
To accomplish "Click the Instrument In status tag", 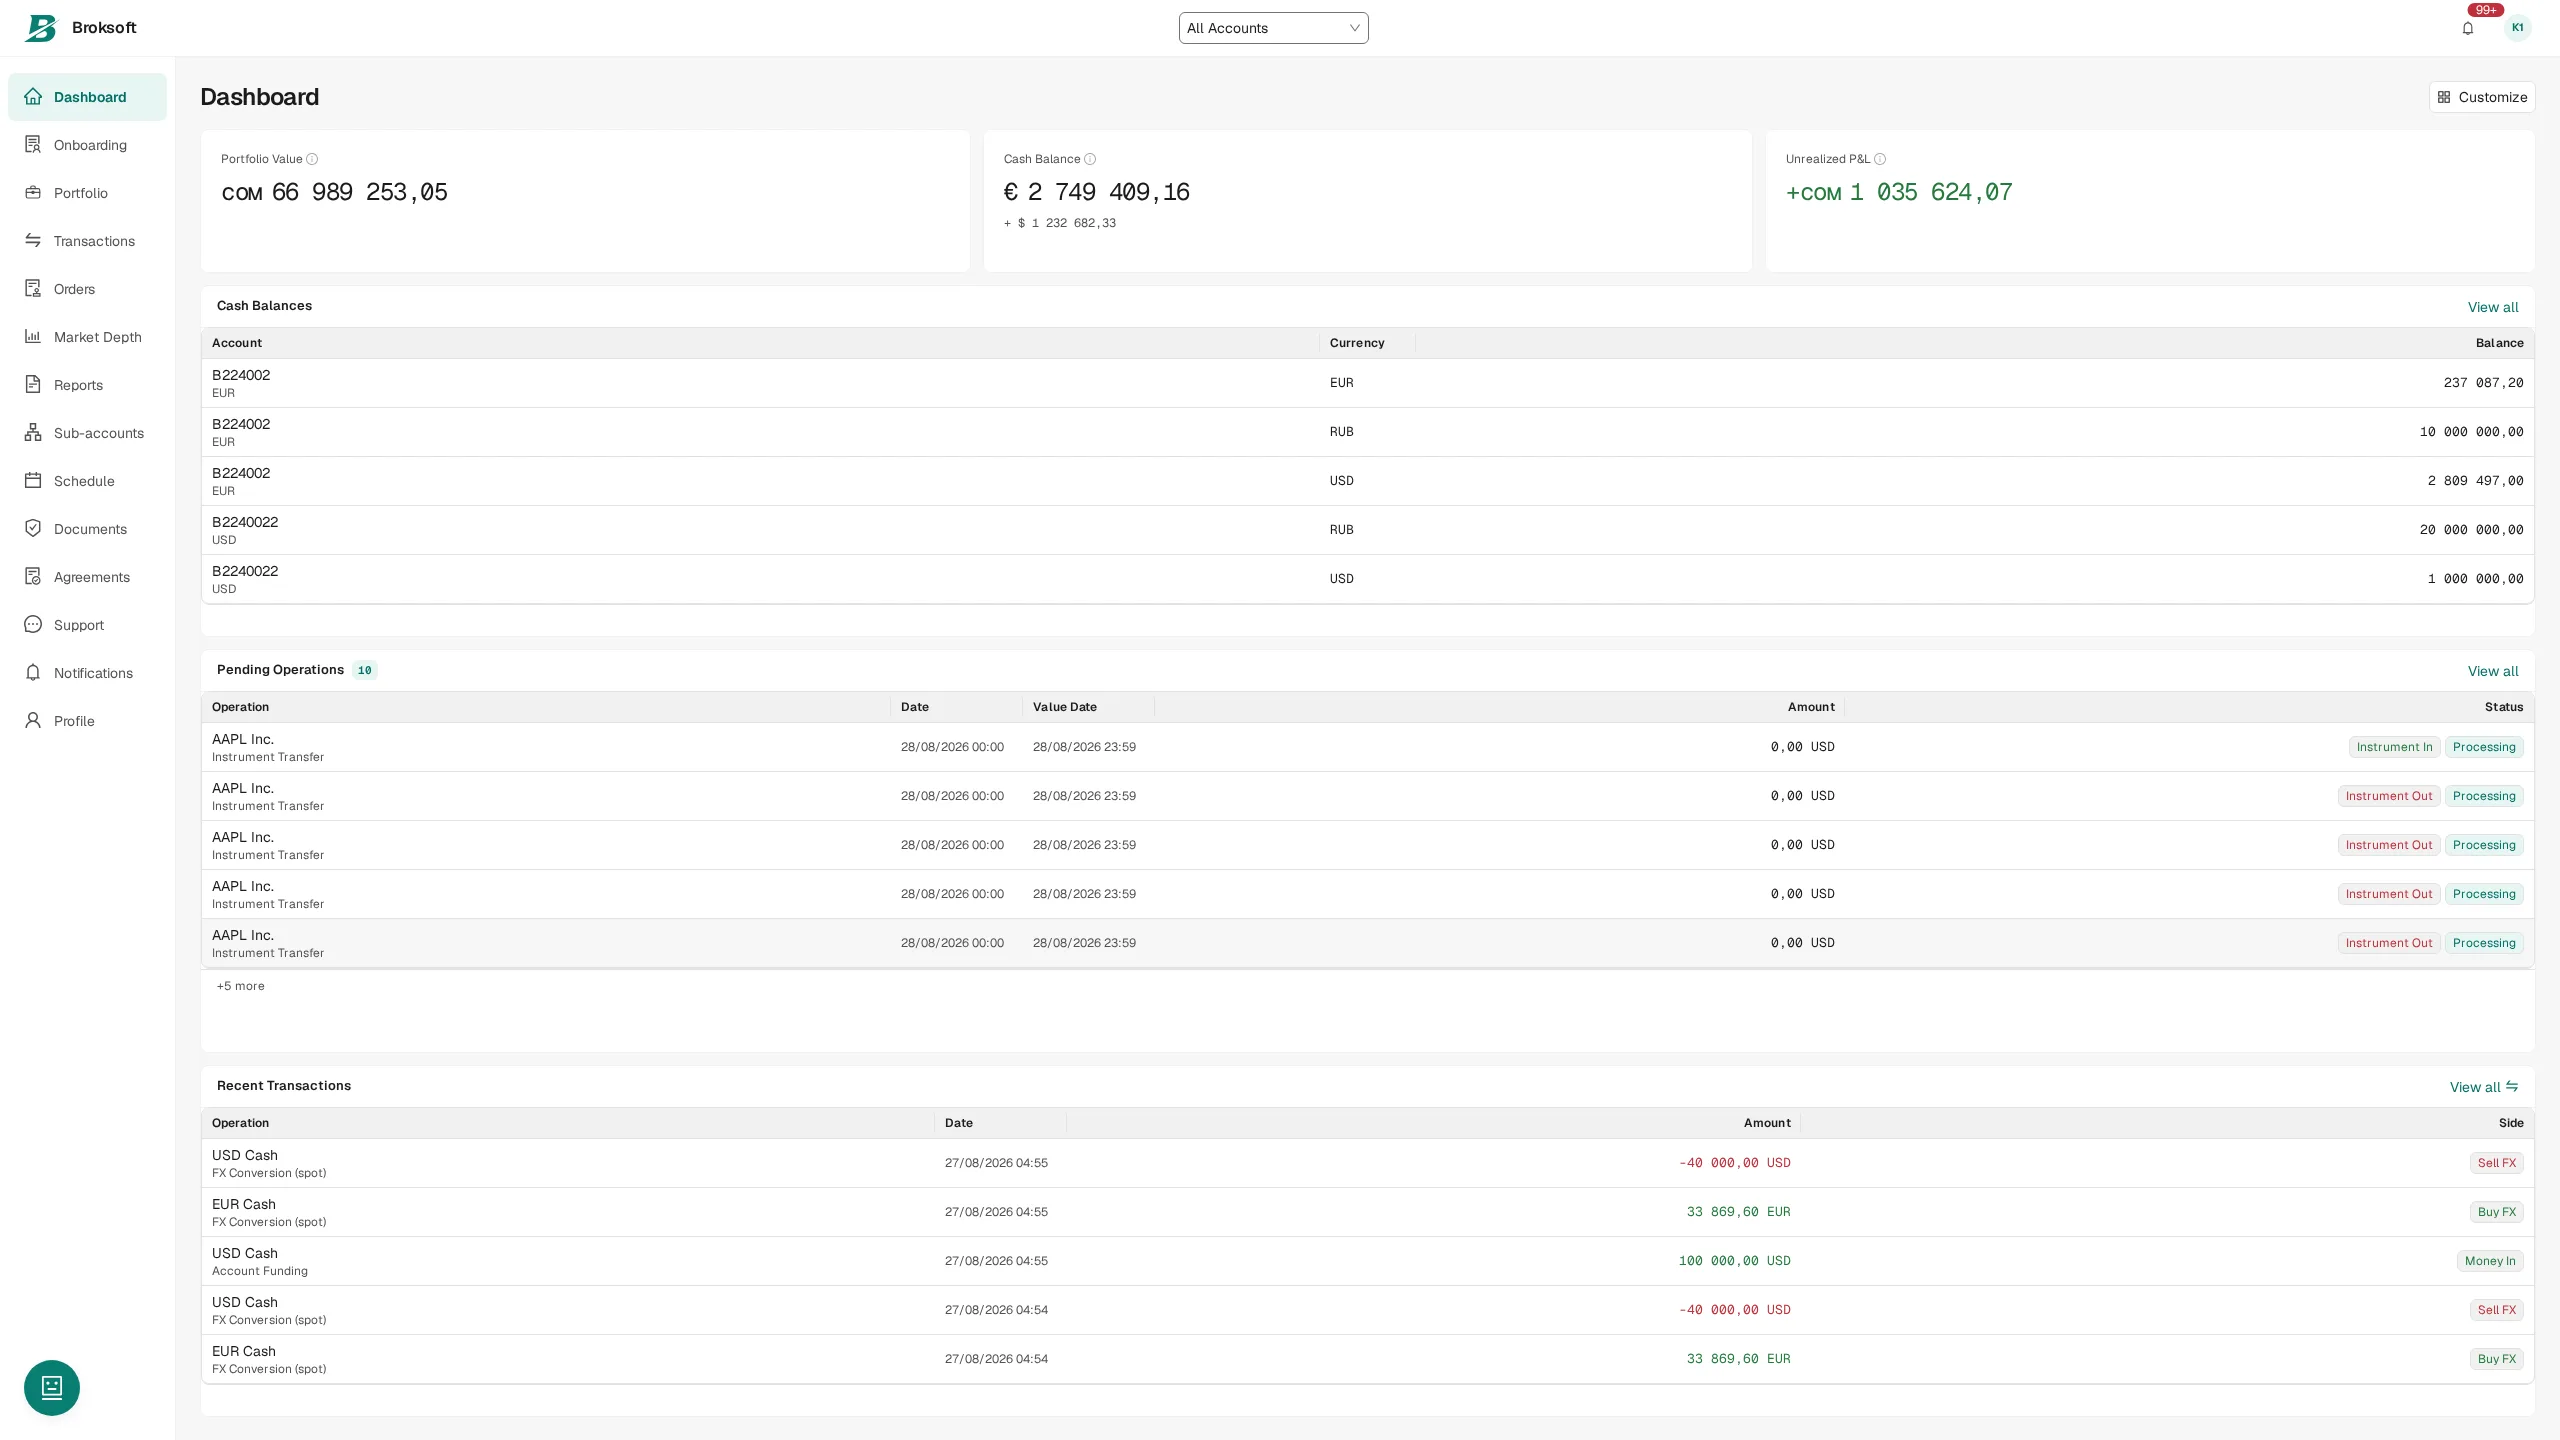I will click(x=2394, y=747).
